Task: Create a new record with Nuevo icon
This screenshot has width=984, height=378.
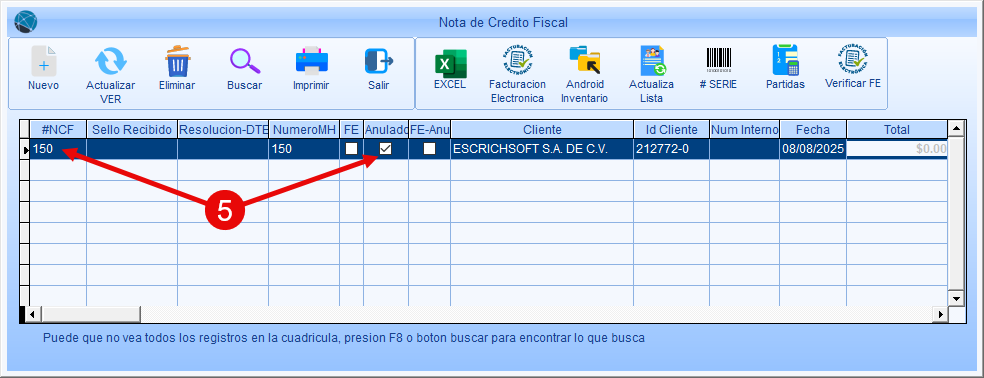Action: point(43,61)
